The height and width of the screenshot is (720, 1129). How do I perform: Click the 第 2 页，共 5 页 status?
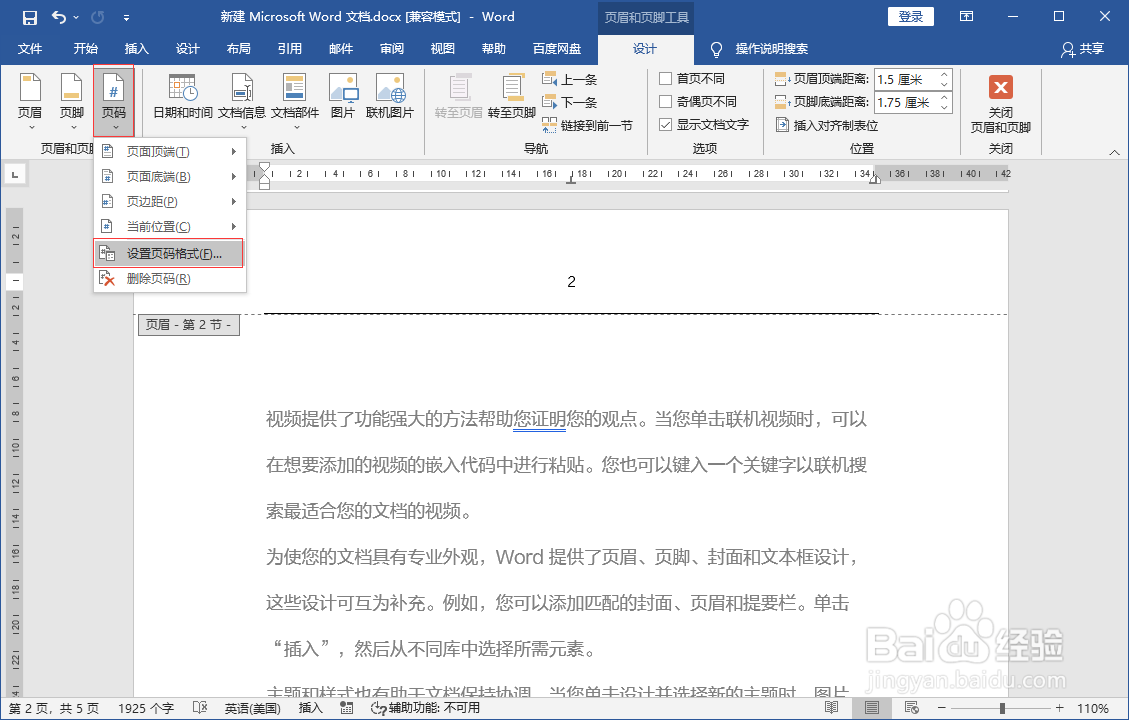(54, 708)
